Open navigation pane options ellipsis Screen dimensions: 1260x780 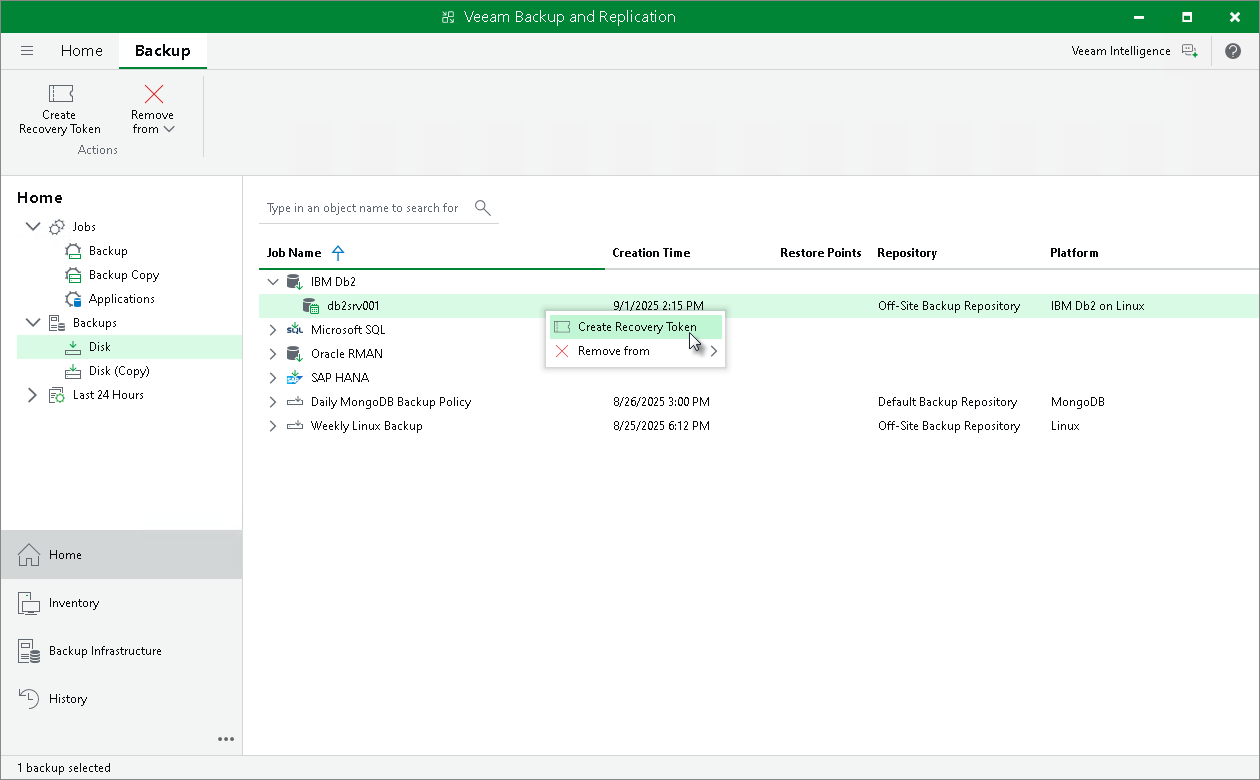coord(226,739)
